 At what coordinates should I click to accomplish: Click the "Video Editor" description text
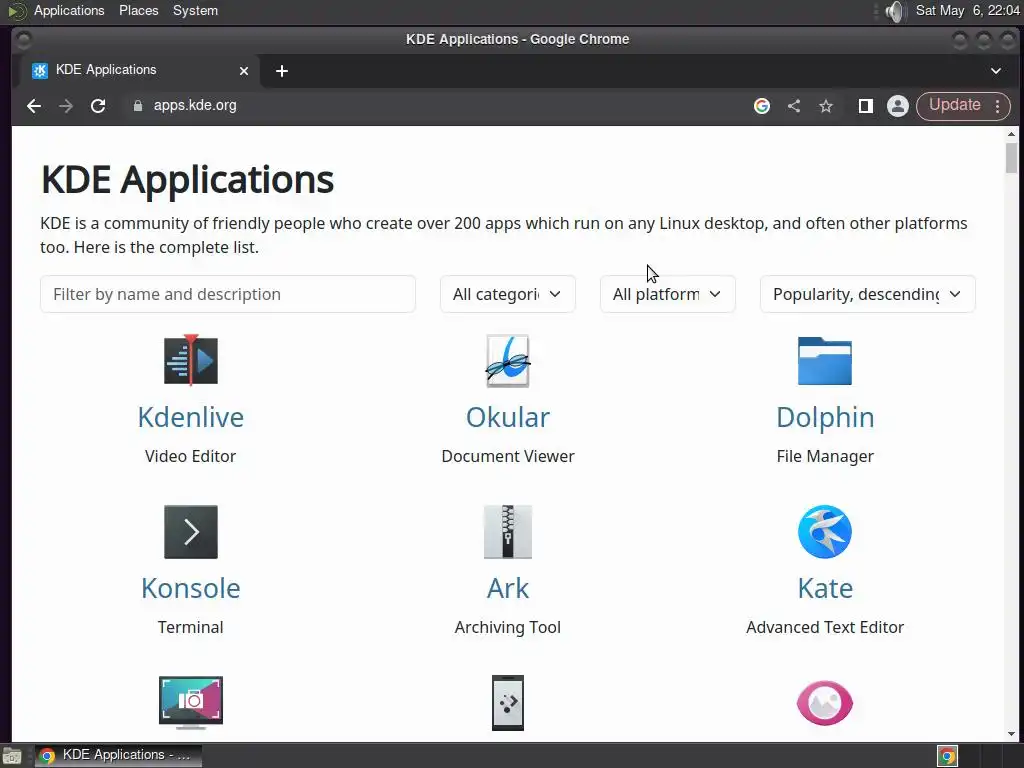click(x=191, y=456)
